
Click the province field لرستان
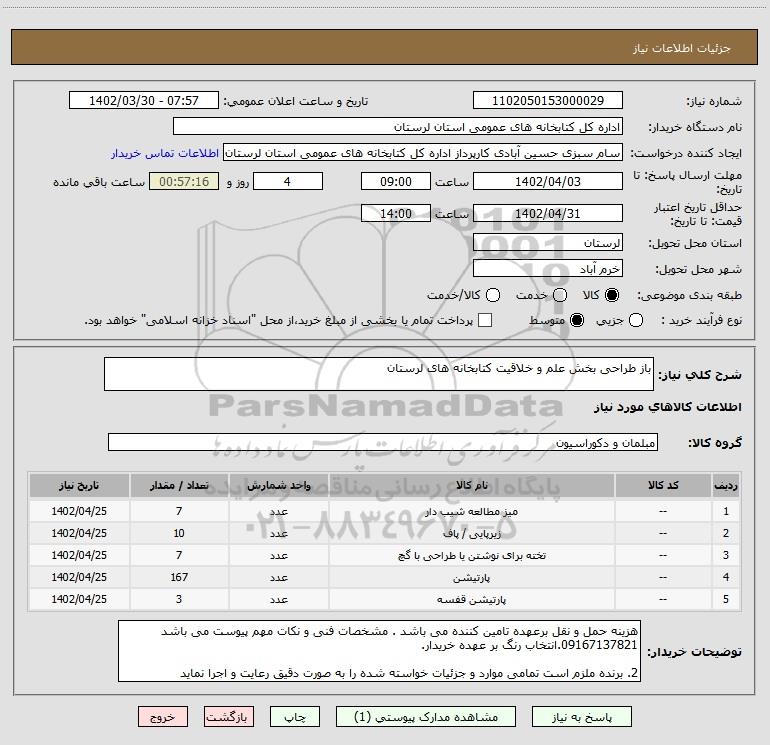548,243
